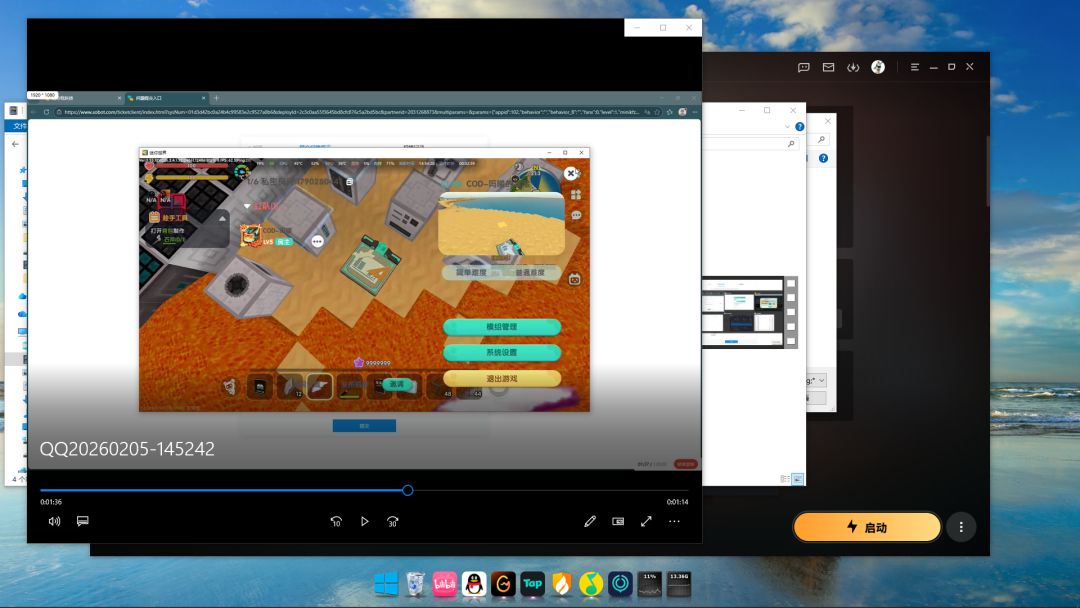The image size is (1080, 608).
Task: Switch to mini view mode
Action: pyautogui.click(x=618, y=521)
